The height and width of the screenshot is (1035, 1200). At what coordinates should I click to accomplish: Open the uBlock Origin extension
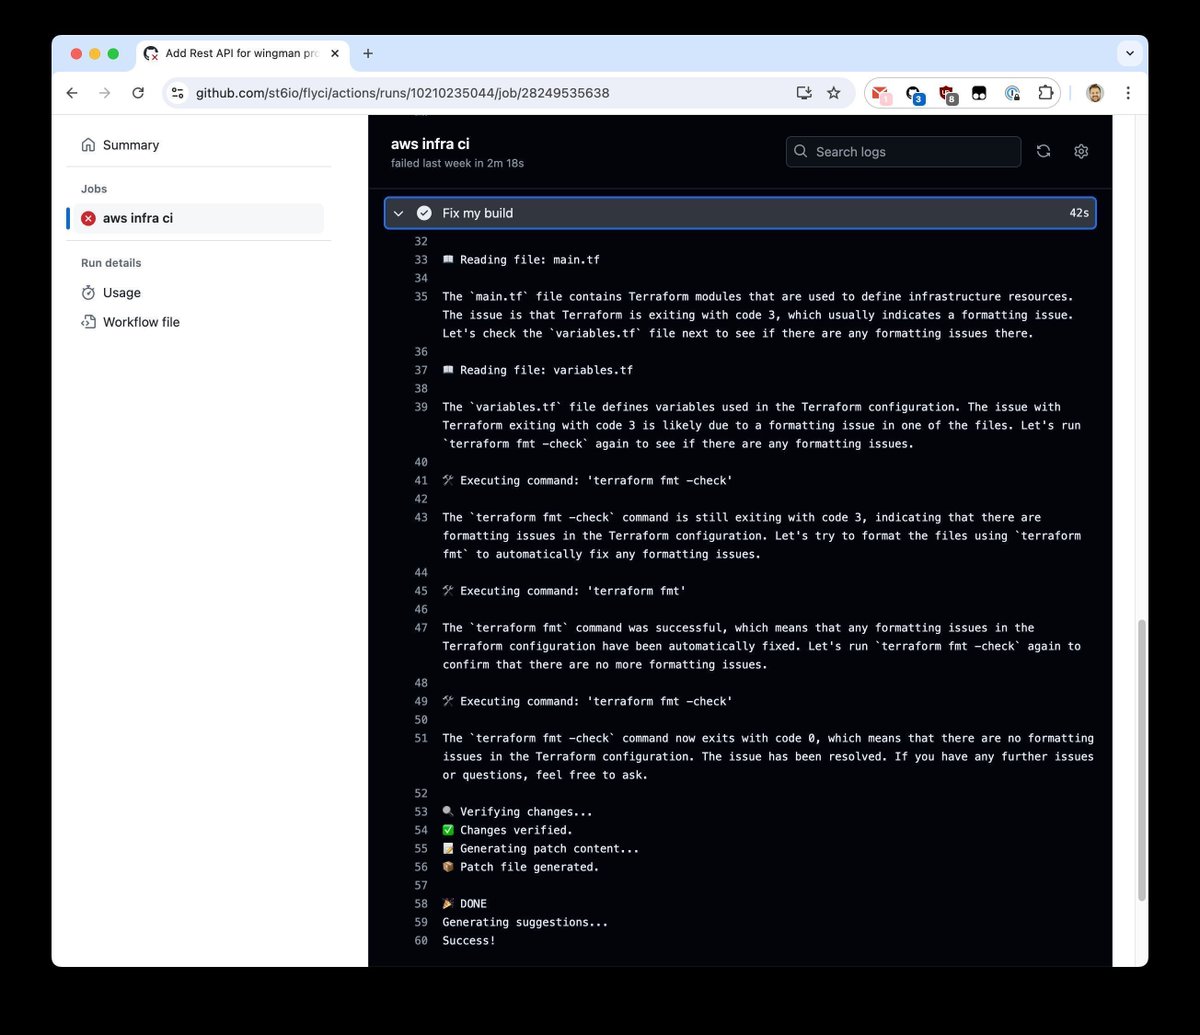click(947, 93)
